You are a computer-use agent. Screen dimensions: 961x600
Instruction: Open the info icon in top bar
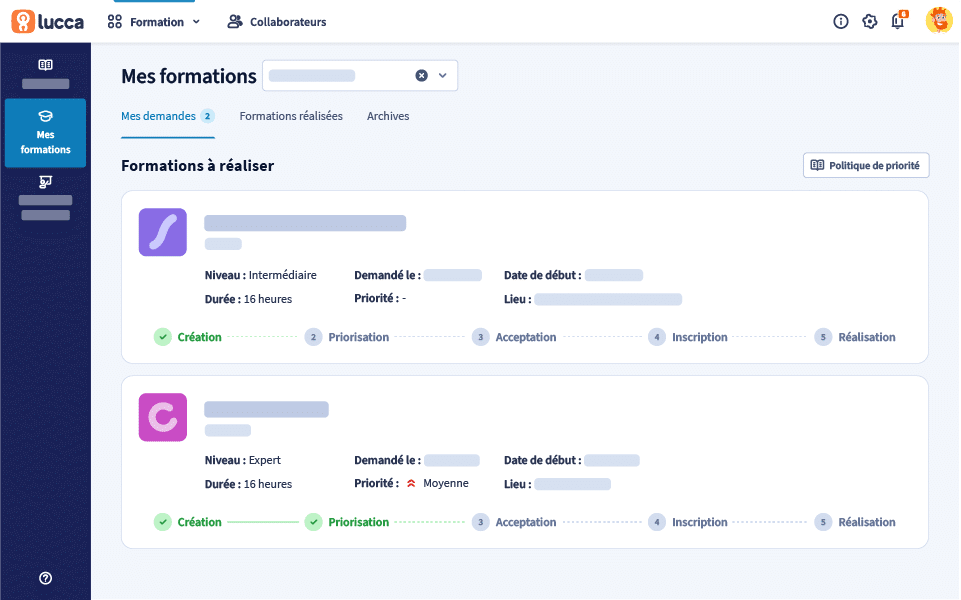841,22
